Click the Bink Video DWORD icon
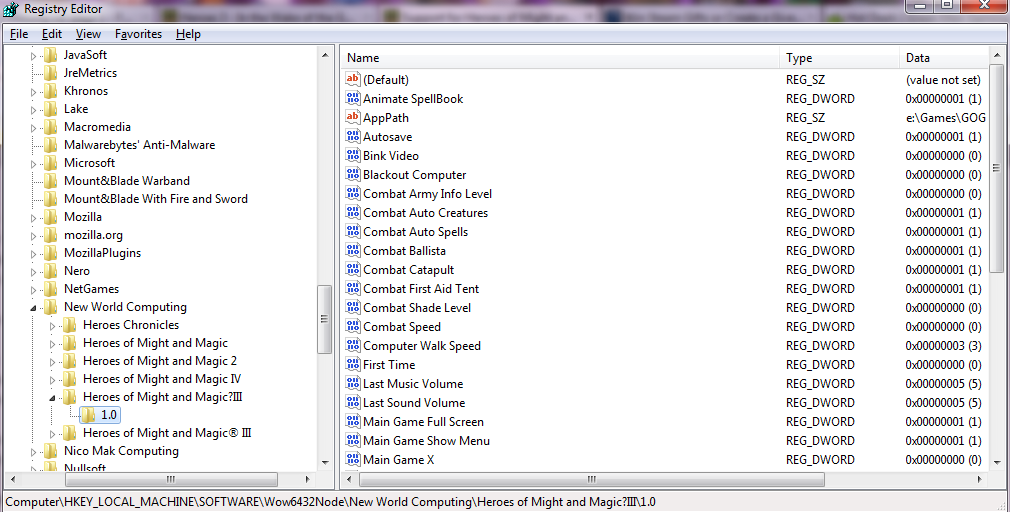 pyautogui.click(x=352, y=155)
